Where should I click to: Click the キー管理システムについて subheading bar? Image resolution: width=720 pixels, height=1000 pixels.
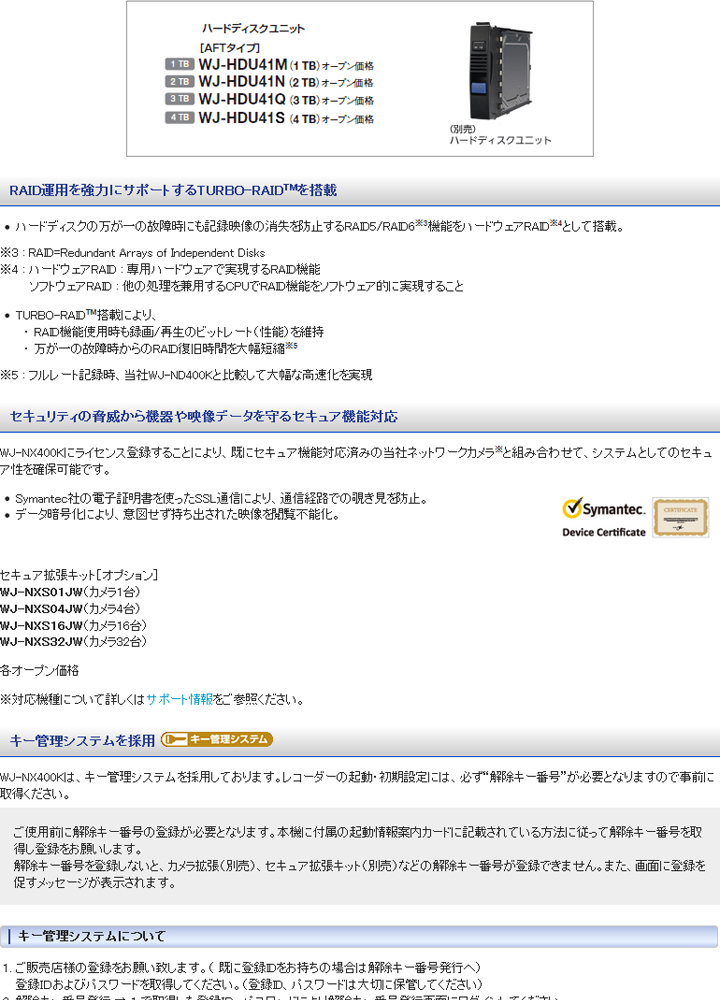pyautogui.click(x=359, y=936)
